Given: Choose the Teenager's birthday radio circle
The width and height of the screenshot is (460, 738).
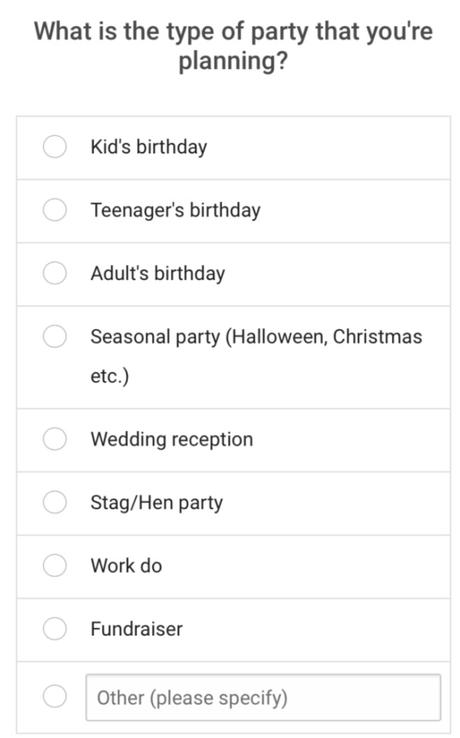Looking at the screenshot, I should coord(55,209).
